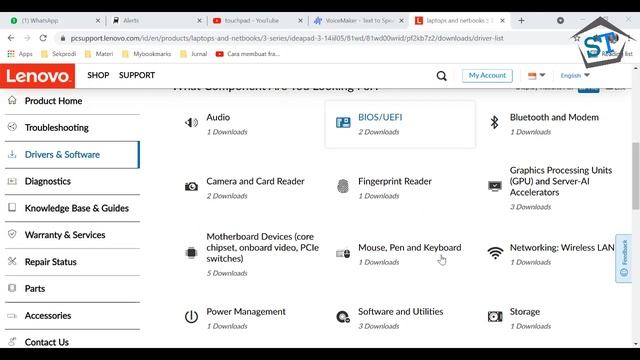
Task: Open Networking: Wireless LAN link
Action: [x=562, y=247]
